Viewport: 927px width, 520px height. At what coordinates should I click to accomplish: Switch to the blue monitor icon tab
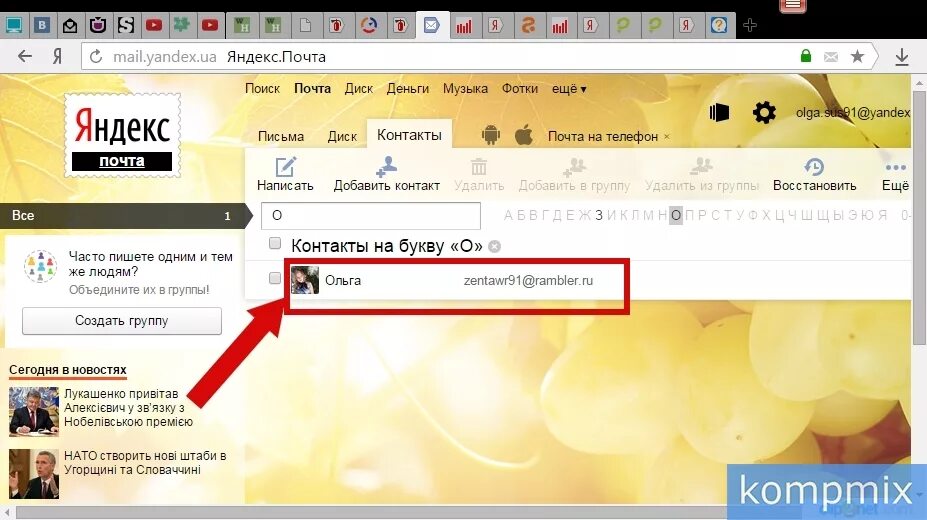pos(13,25)
